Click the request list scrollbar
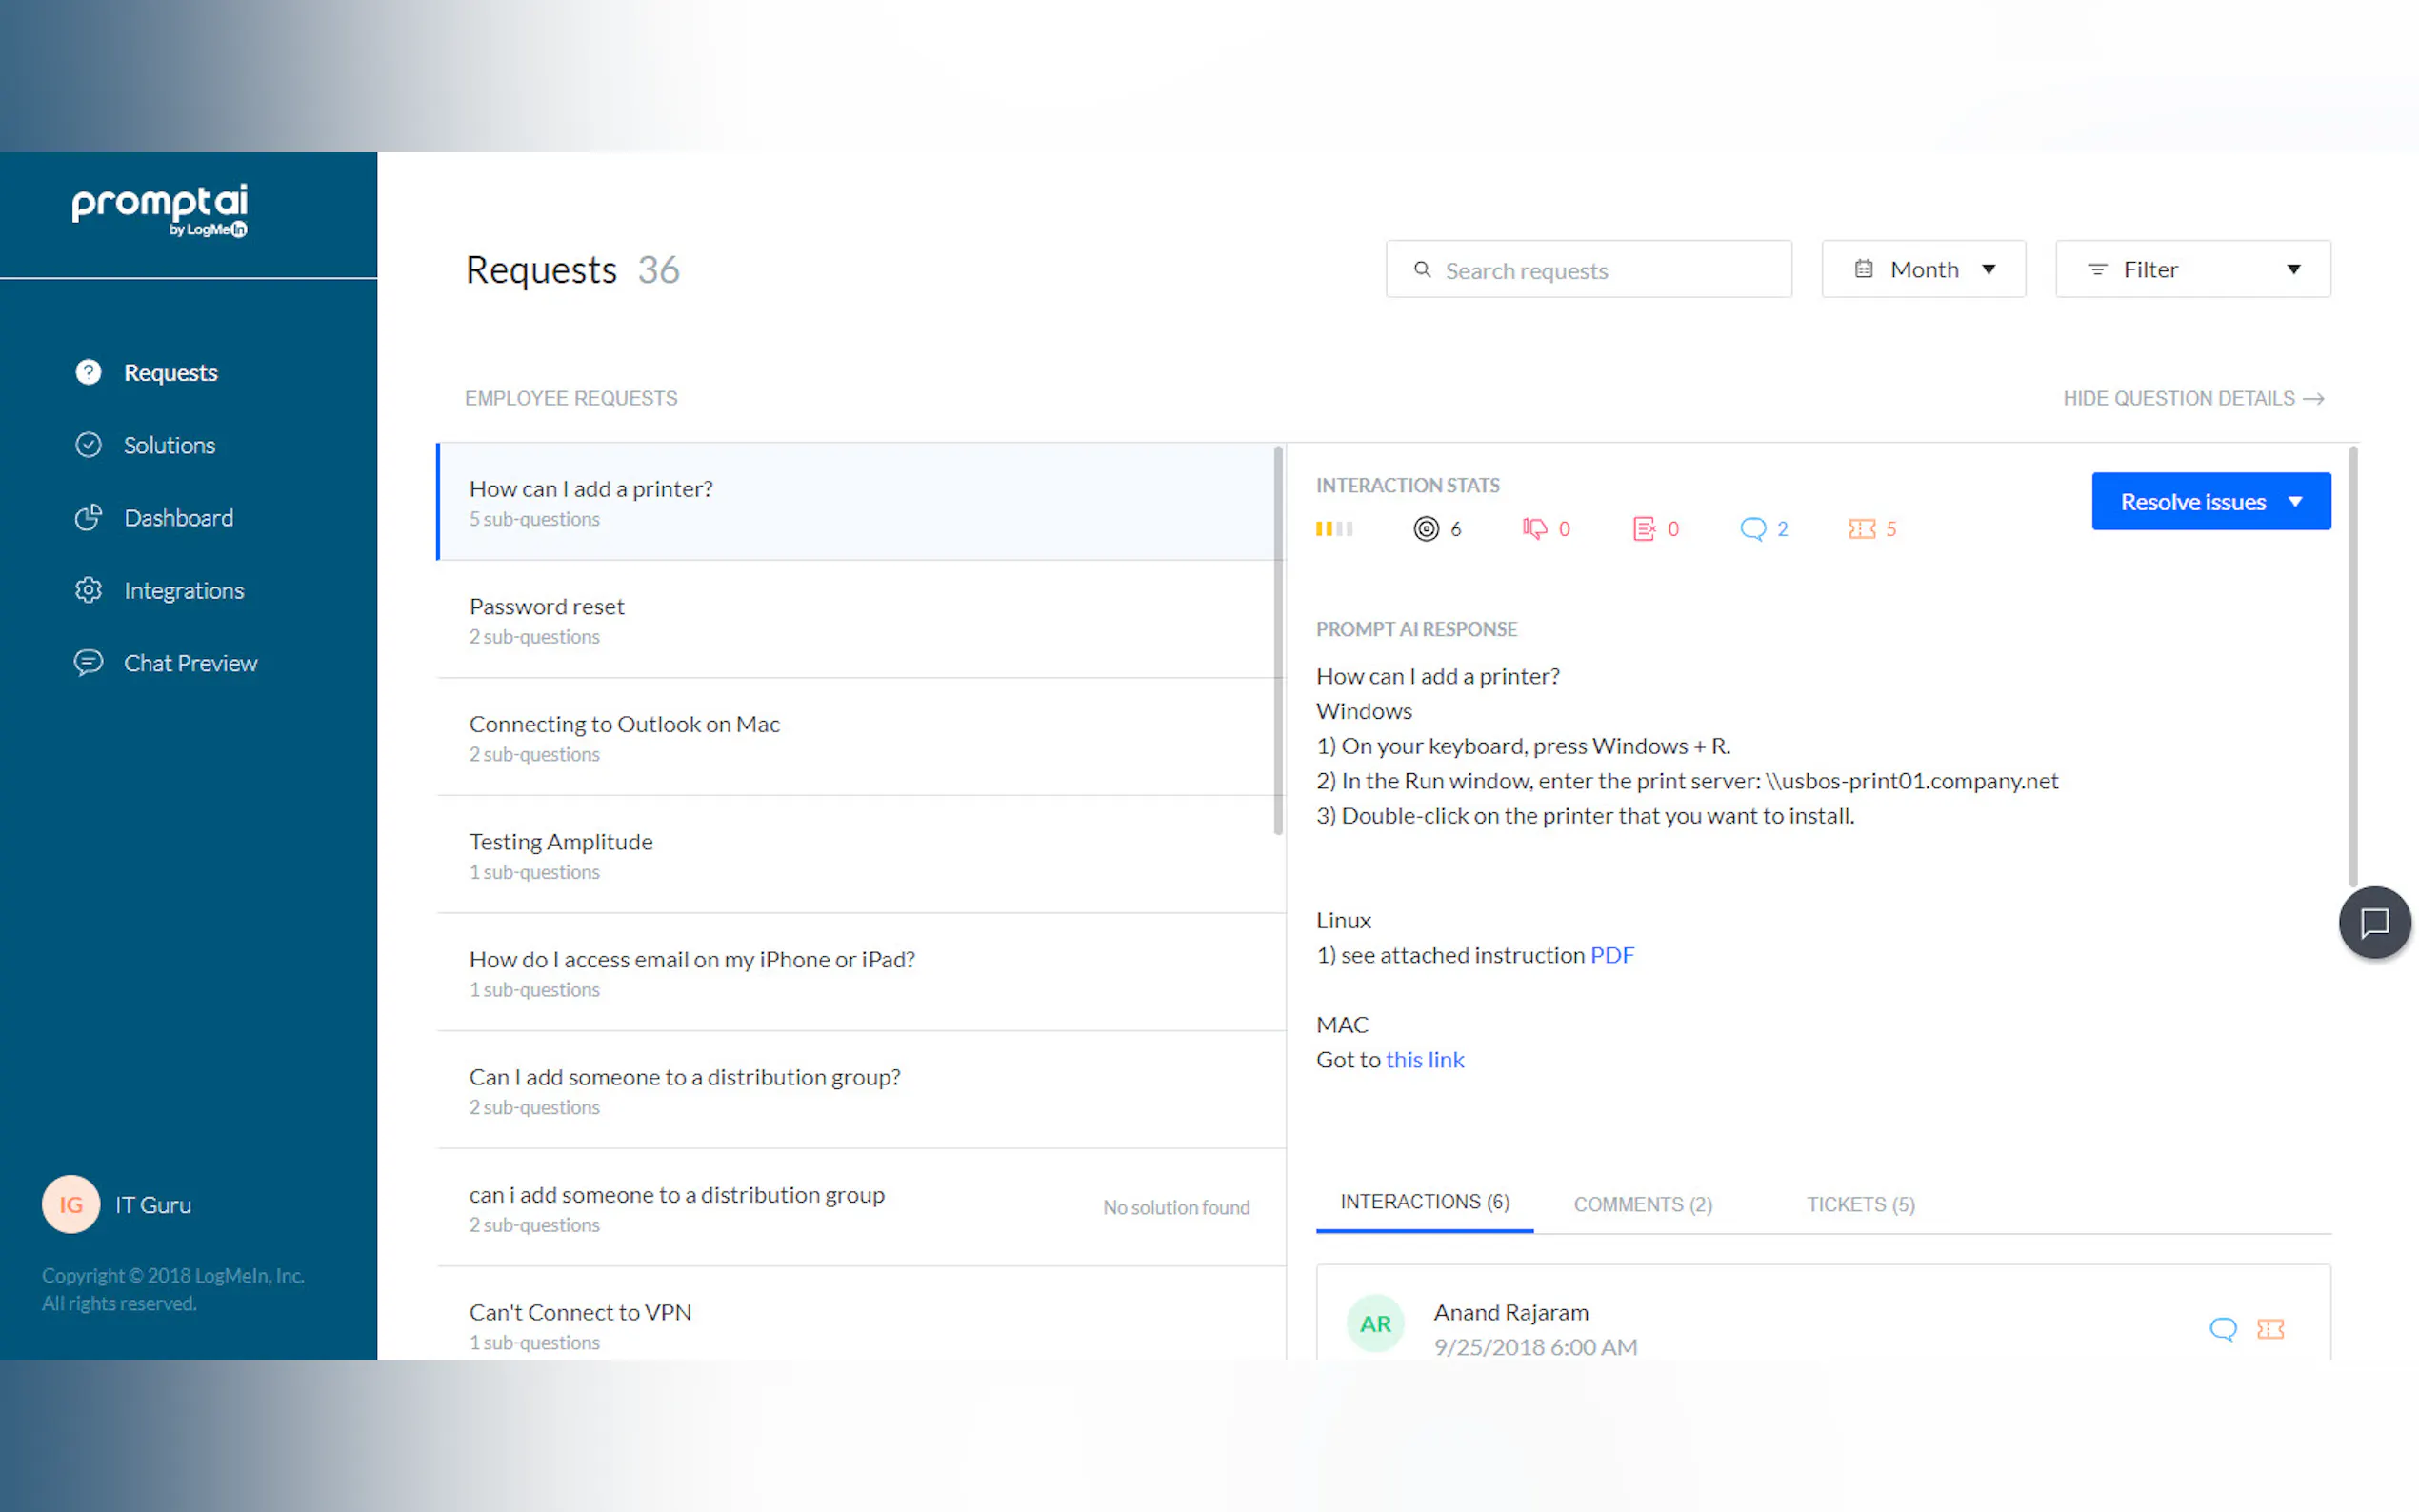Image resolution: width=2419 pixels, height=1512 pixels. [x=1277, y=640]
